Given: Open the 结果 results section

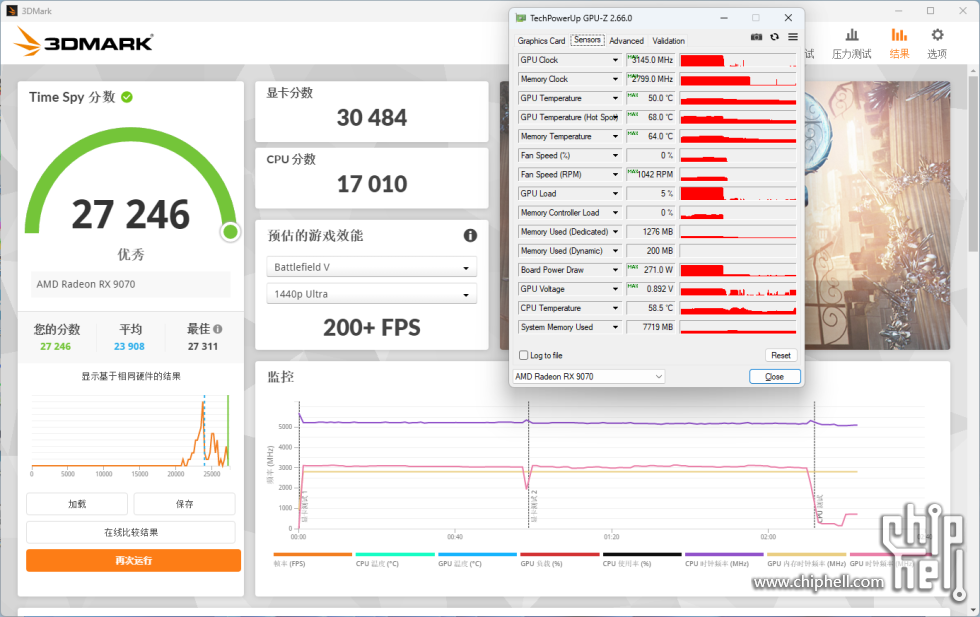Looking at the screenshot, I should [x=899, y=43].
